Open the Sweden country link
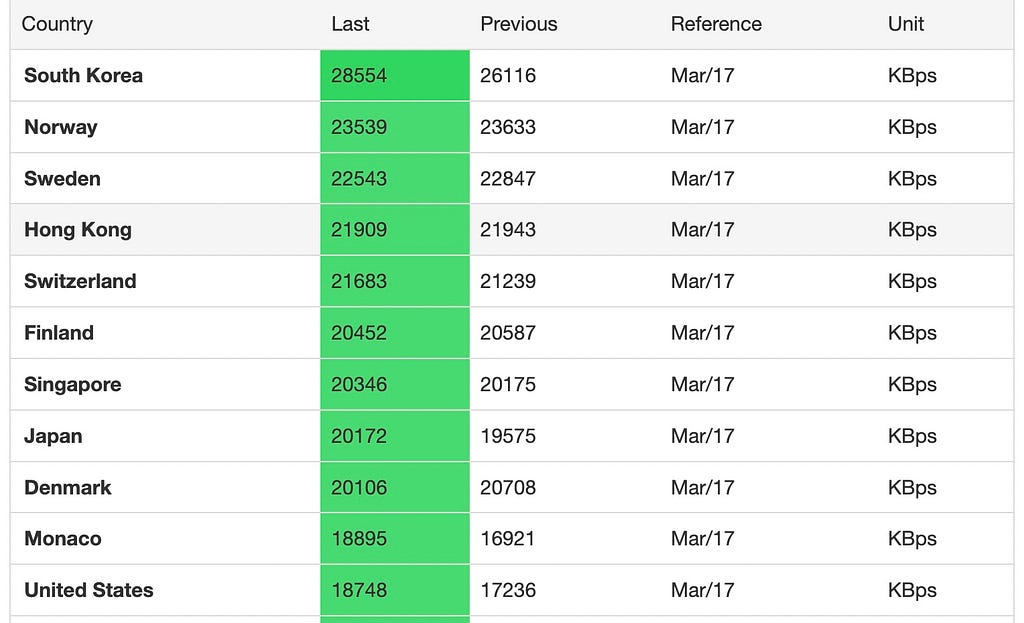This screenshot has width=1024, height=623. point(62,178)
